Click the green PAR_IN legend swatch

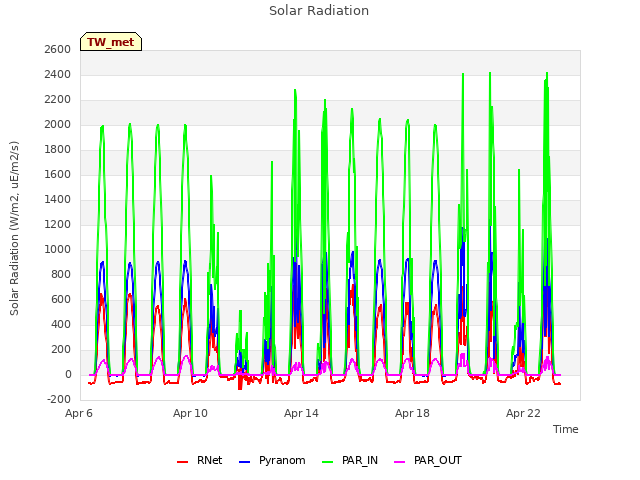pos(327,462)
